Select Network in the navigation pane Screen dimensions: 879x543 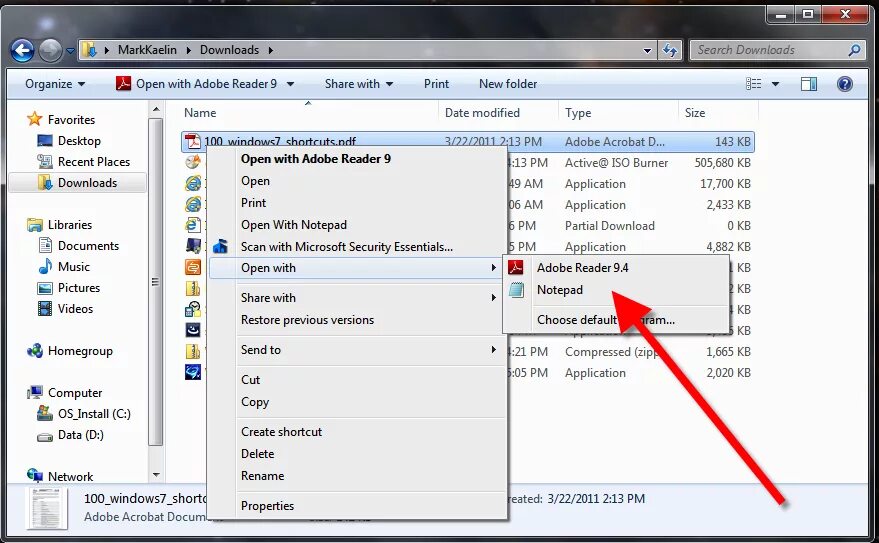pos(70,477)
